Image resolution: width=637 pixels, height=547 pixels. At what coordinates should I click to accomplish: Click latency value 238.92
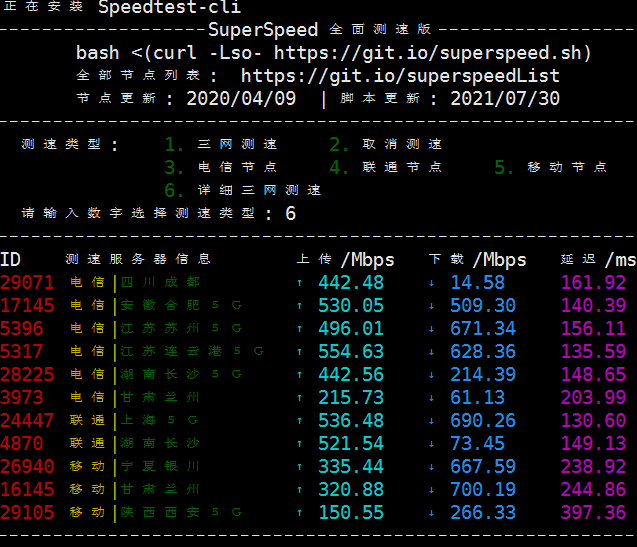tap(593, 466)
